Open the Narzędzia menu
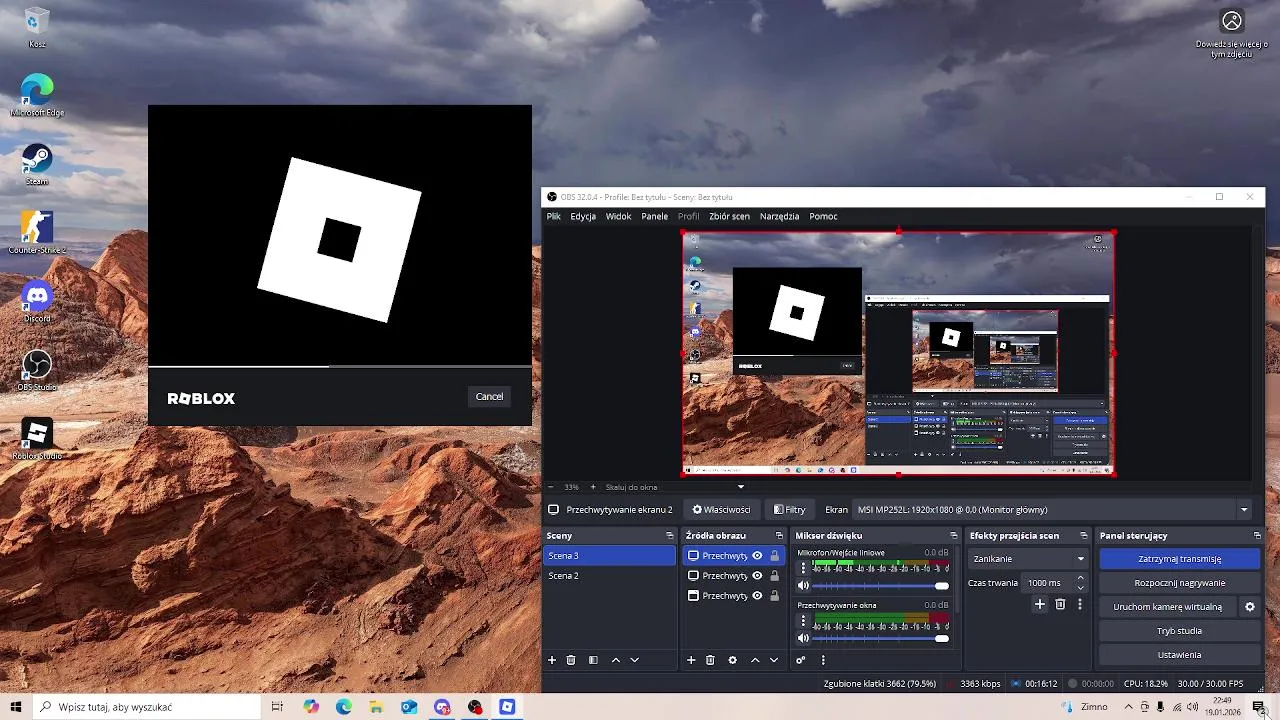Screen dimensions: 1280x720 [779, 216]
